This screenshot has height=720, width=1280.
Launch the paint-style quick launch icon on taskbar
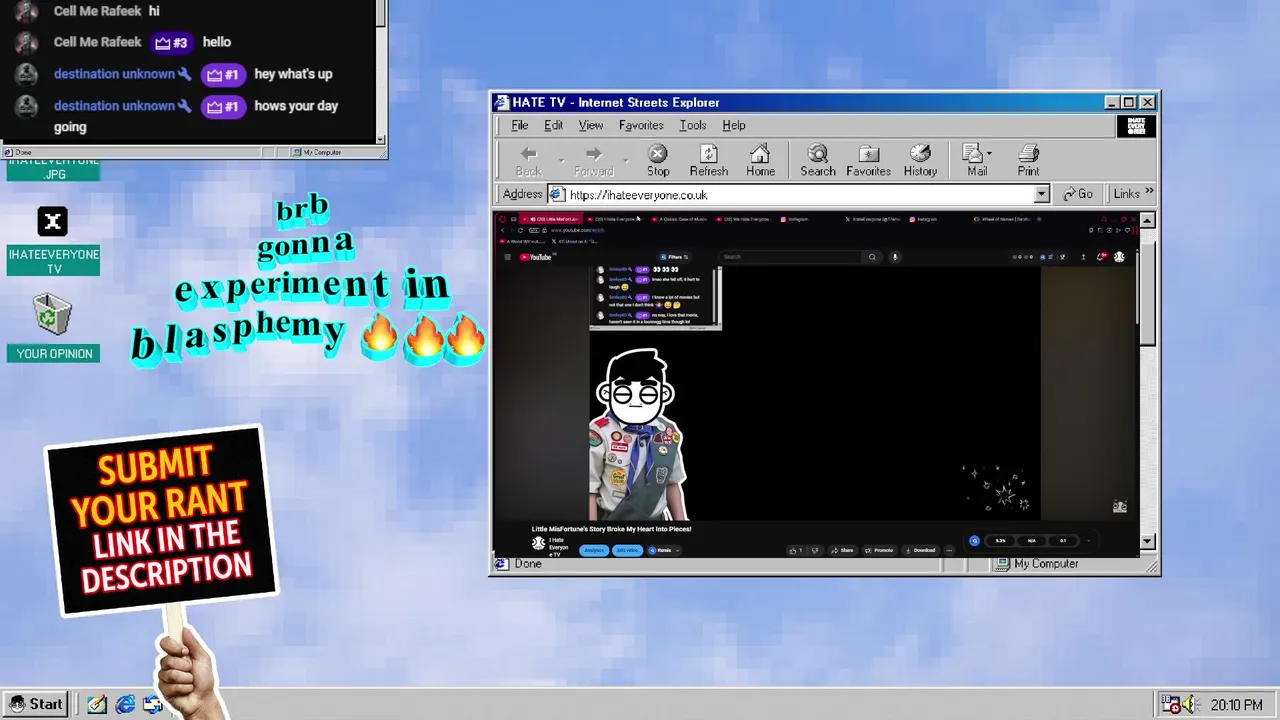pyautogui.click(x=97, y=704)
